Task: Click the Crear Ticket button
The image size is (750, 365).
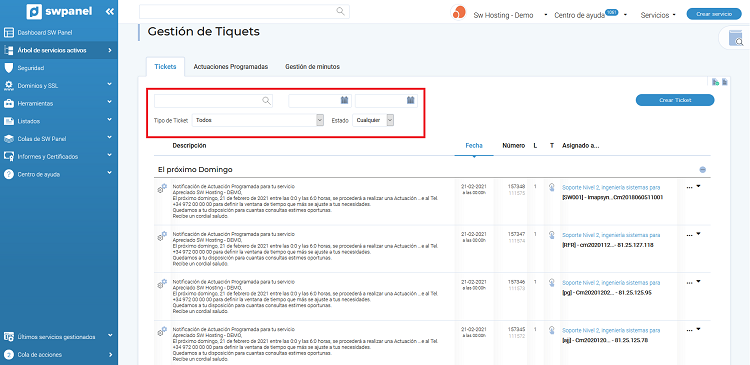Action: click(x=675, y=100)
